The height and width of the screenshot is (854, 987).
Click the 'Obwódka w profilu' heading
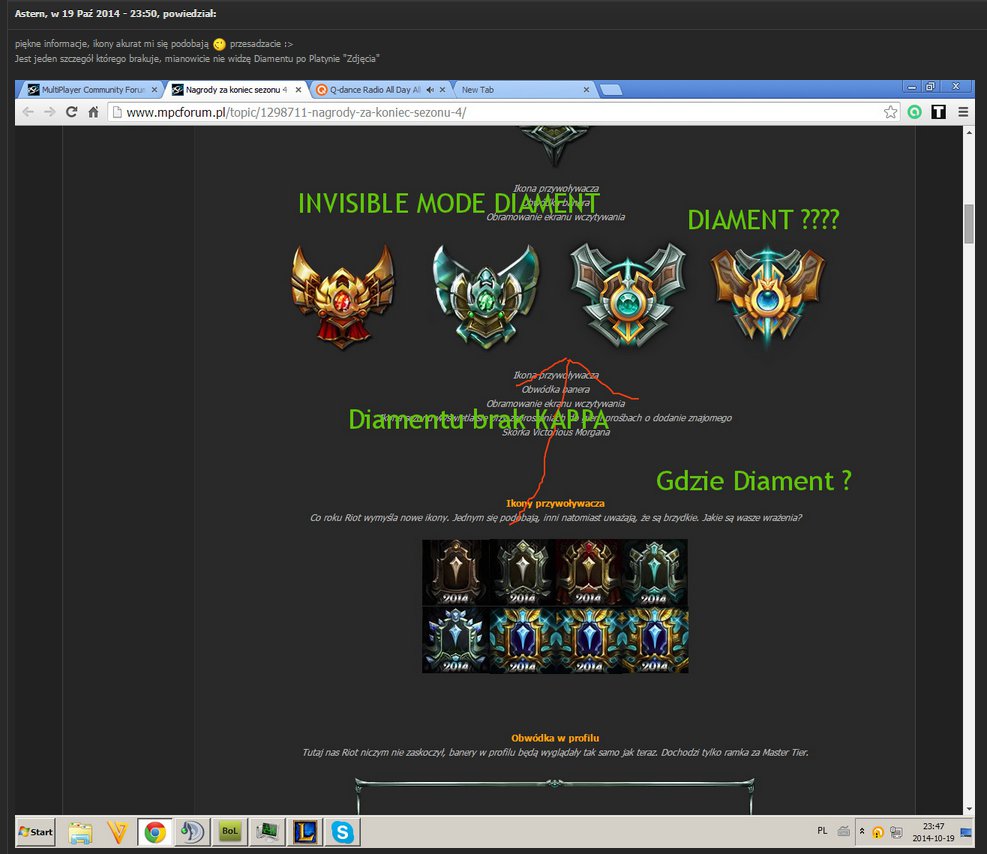555,738
